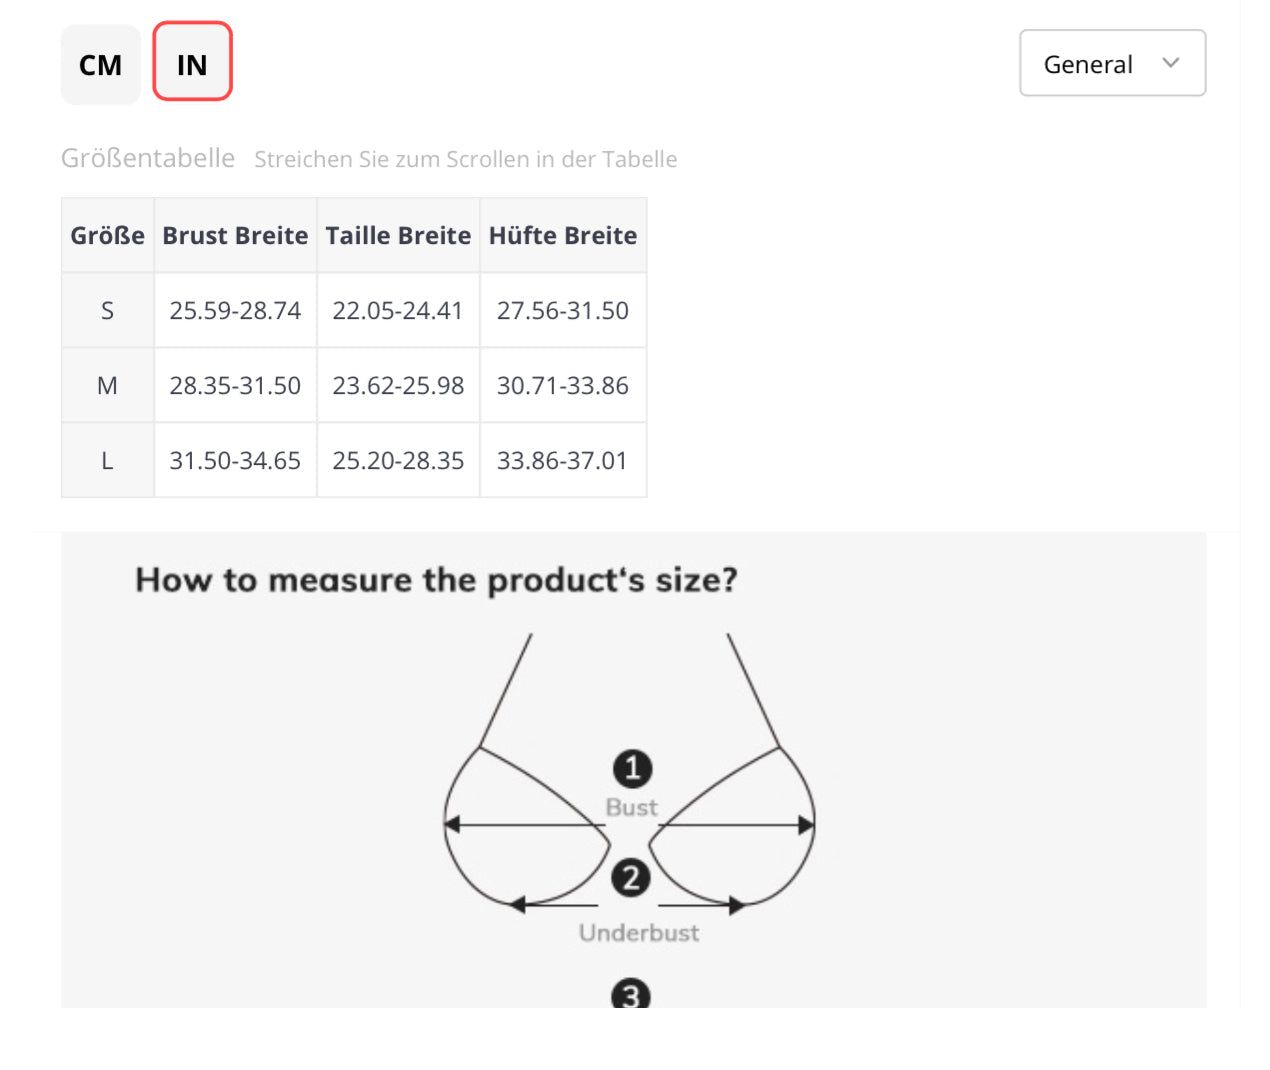Click the measurement guide diagram title
This screenshot has height=1070, width=1270.
436,580
